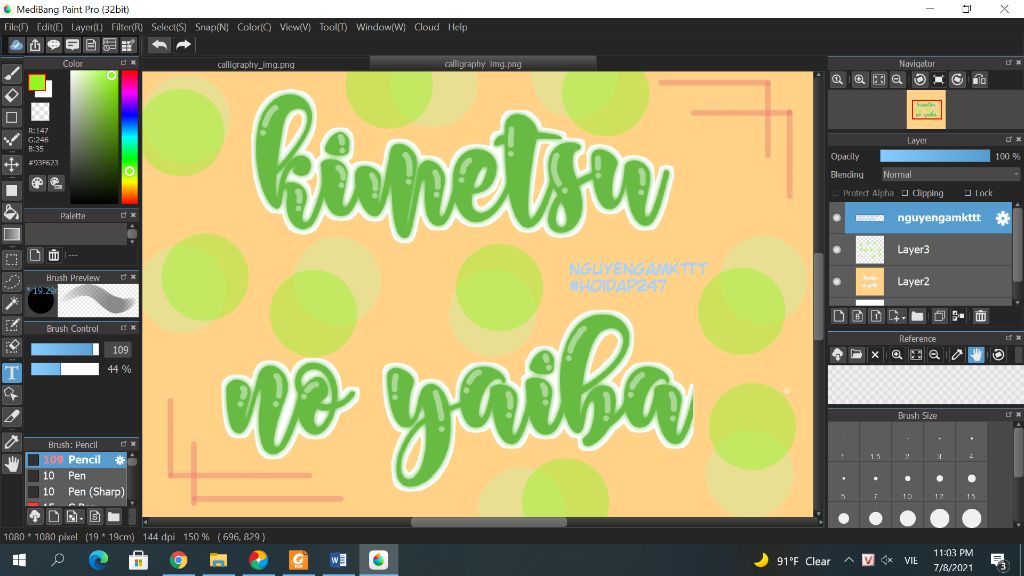Open the Cloud menu
The height and width of the screenshot is (576, 1024).
click(426, 27)
